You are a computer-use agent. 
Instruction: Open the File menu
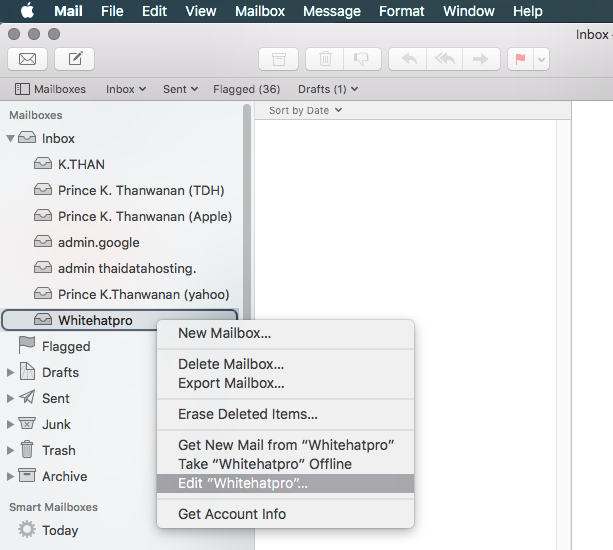pos(112,11)
